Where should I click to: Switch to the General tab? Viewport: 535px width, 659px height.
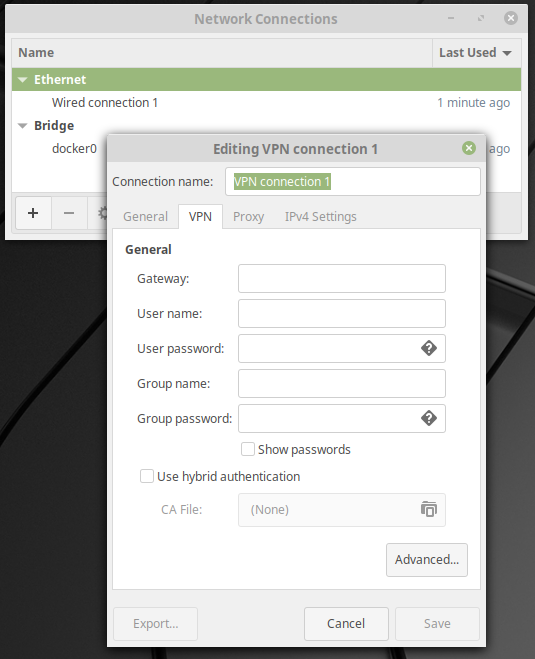pos(145,216)
